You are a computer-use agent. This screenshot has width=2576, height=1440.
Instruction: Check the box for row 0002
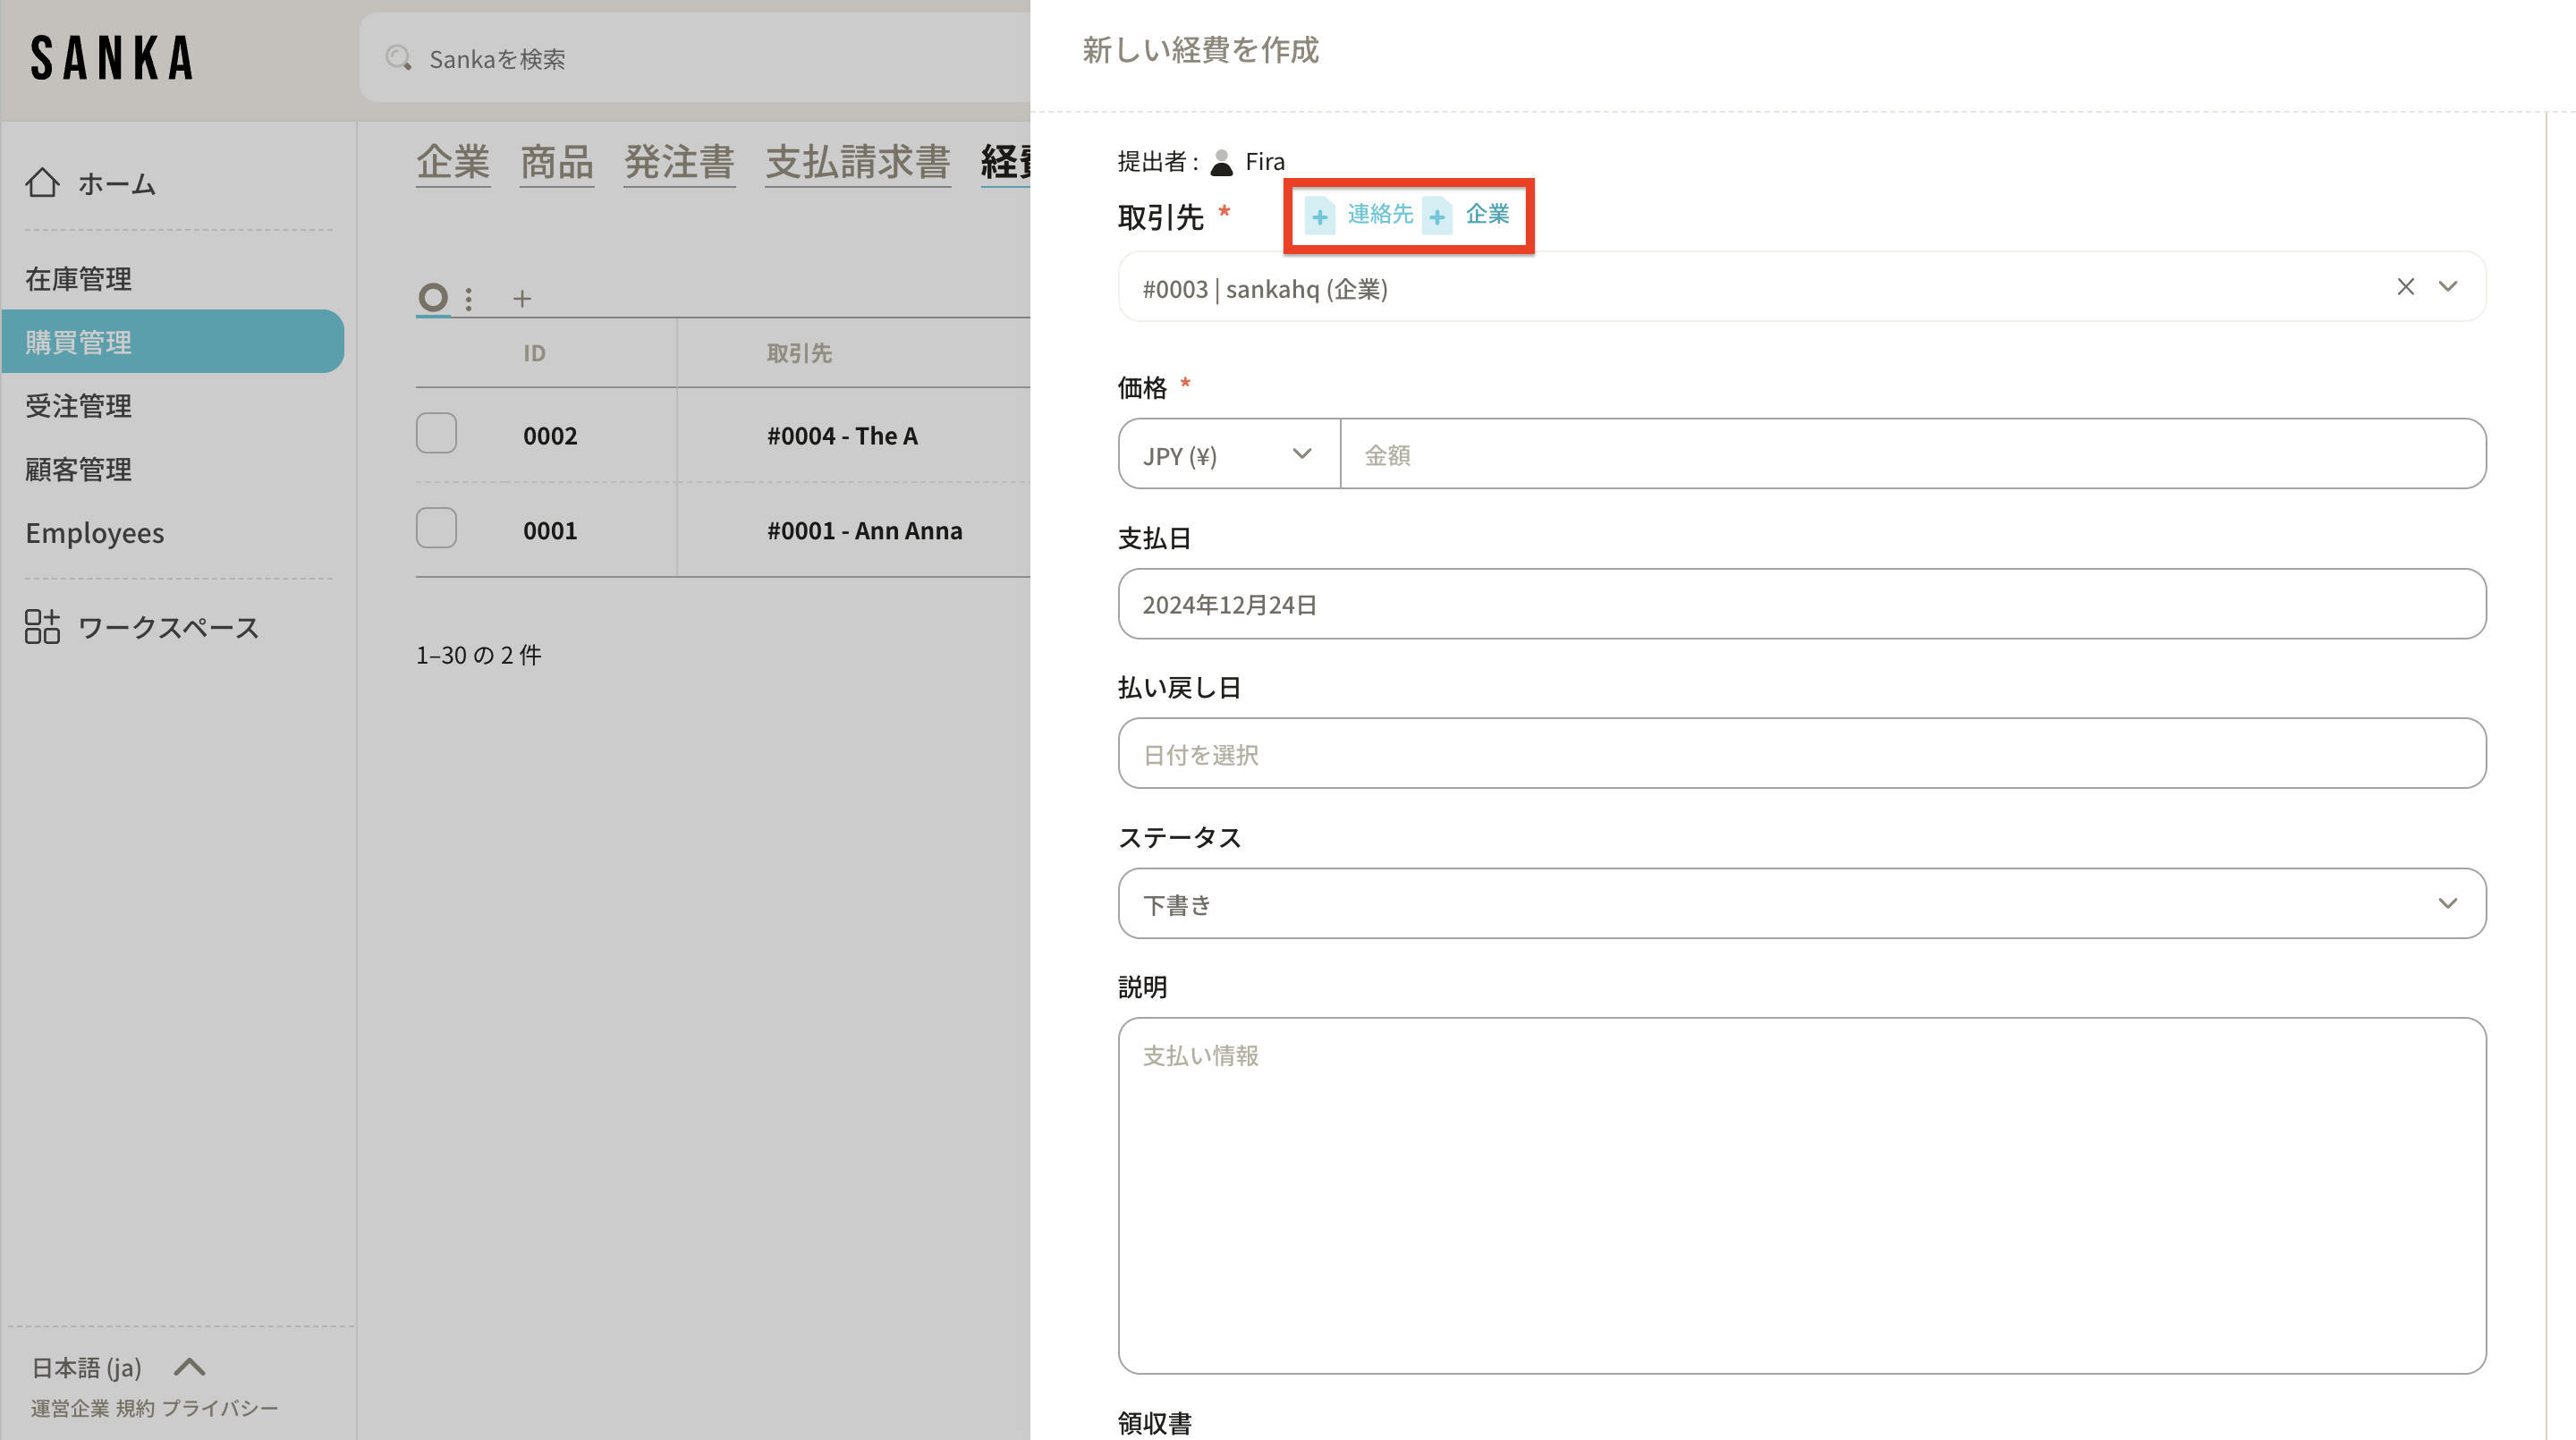436,433
